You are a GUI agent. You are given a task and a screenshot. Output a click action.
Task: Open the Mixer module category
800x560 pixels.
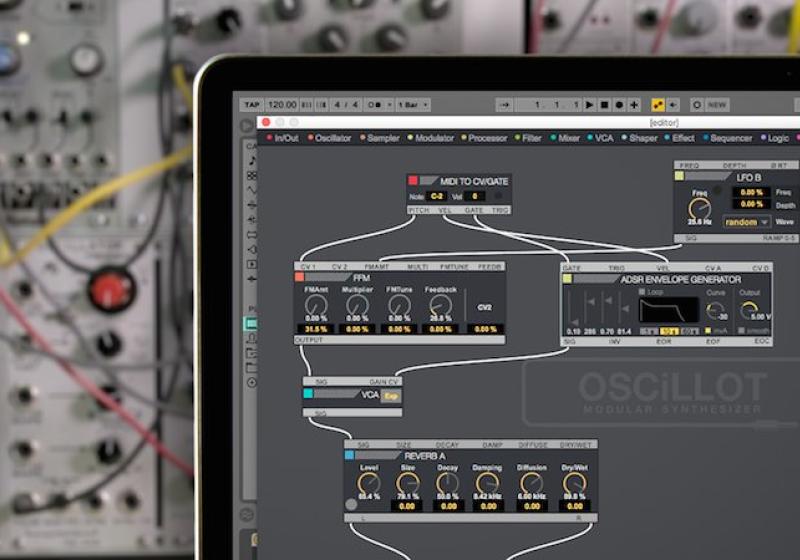tap(565, 138)
